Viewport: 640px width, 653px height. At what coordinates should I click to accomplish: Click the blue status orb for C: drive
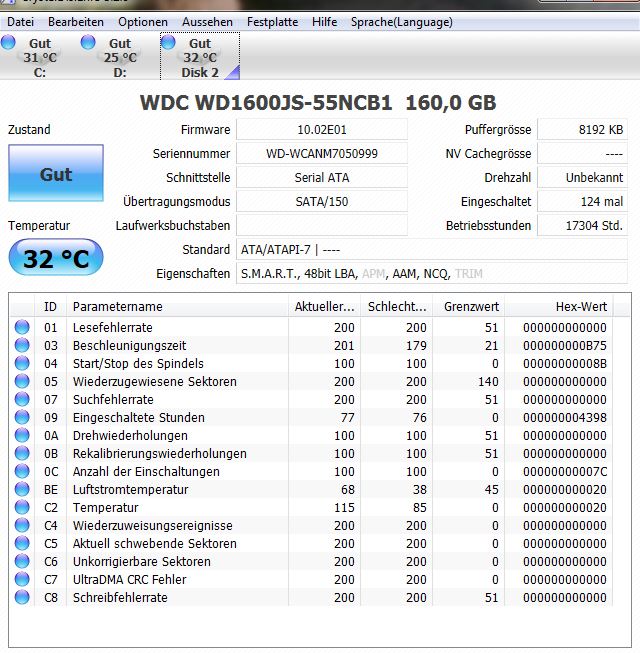point(8,42)
